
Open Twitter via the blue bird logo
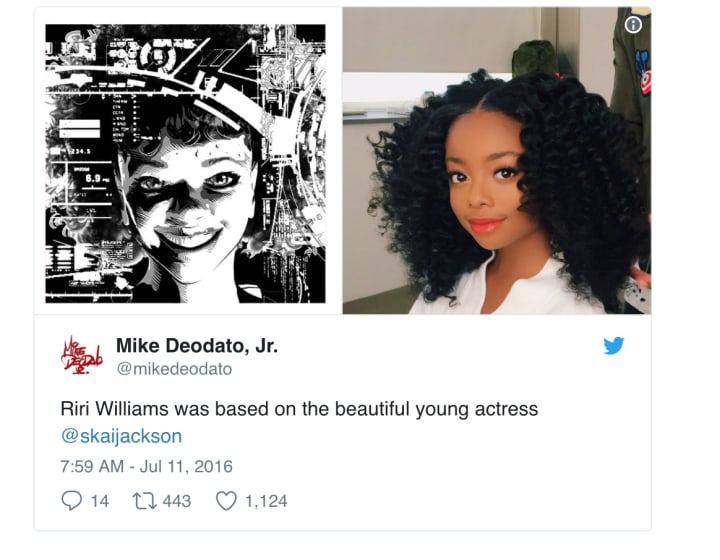[613, 346]
